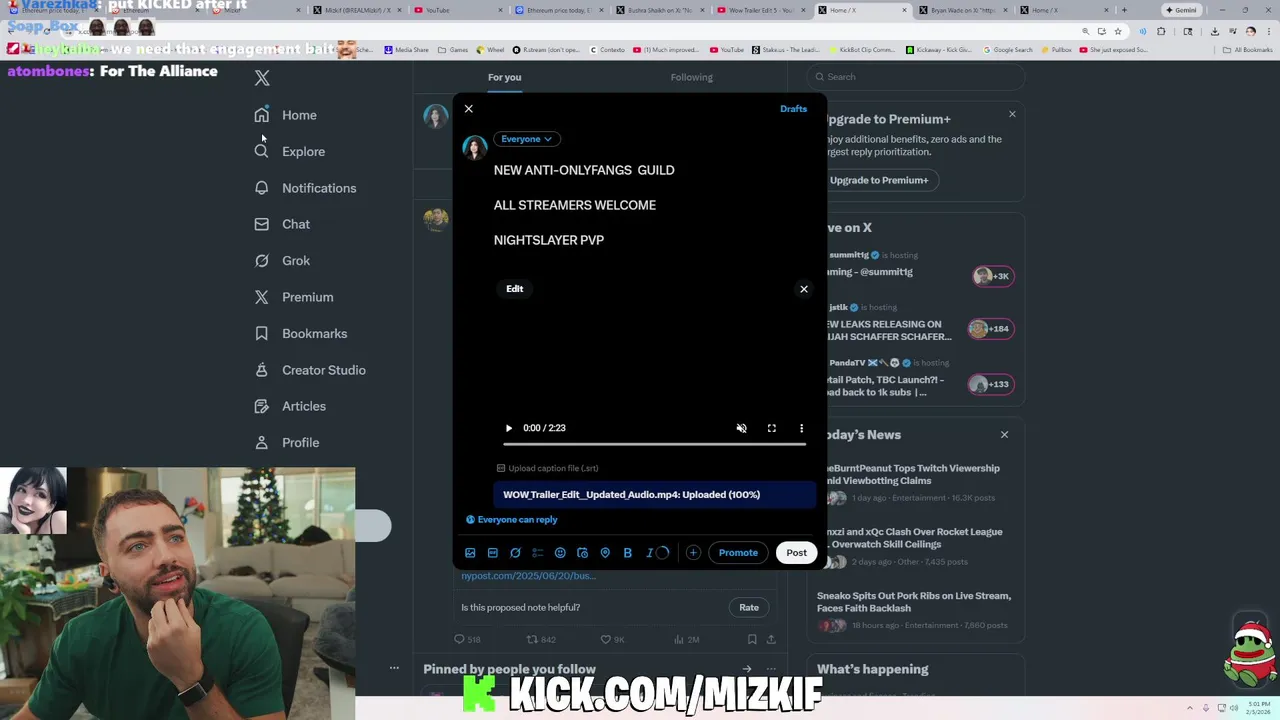Add media image to post
The width and height of the screenshot is (1280, 720).
470,553
